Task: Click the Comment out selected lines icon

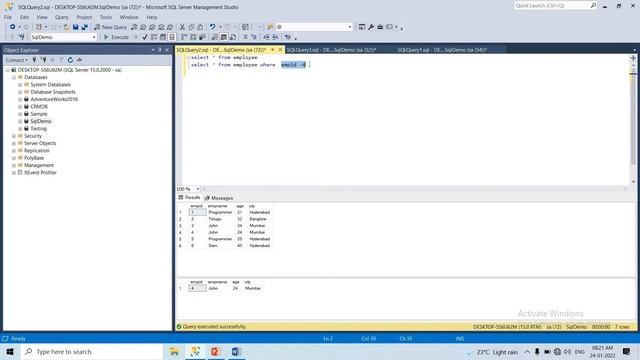Action: click(x=245, y=37)
